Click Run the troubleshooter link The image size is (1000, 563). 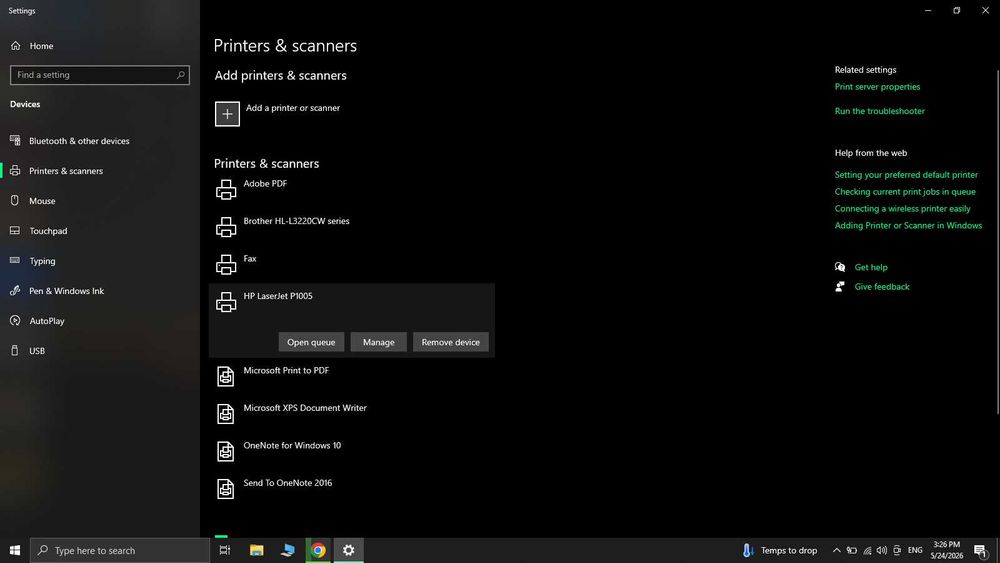click(x=879, y=111)
